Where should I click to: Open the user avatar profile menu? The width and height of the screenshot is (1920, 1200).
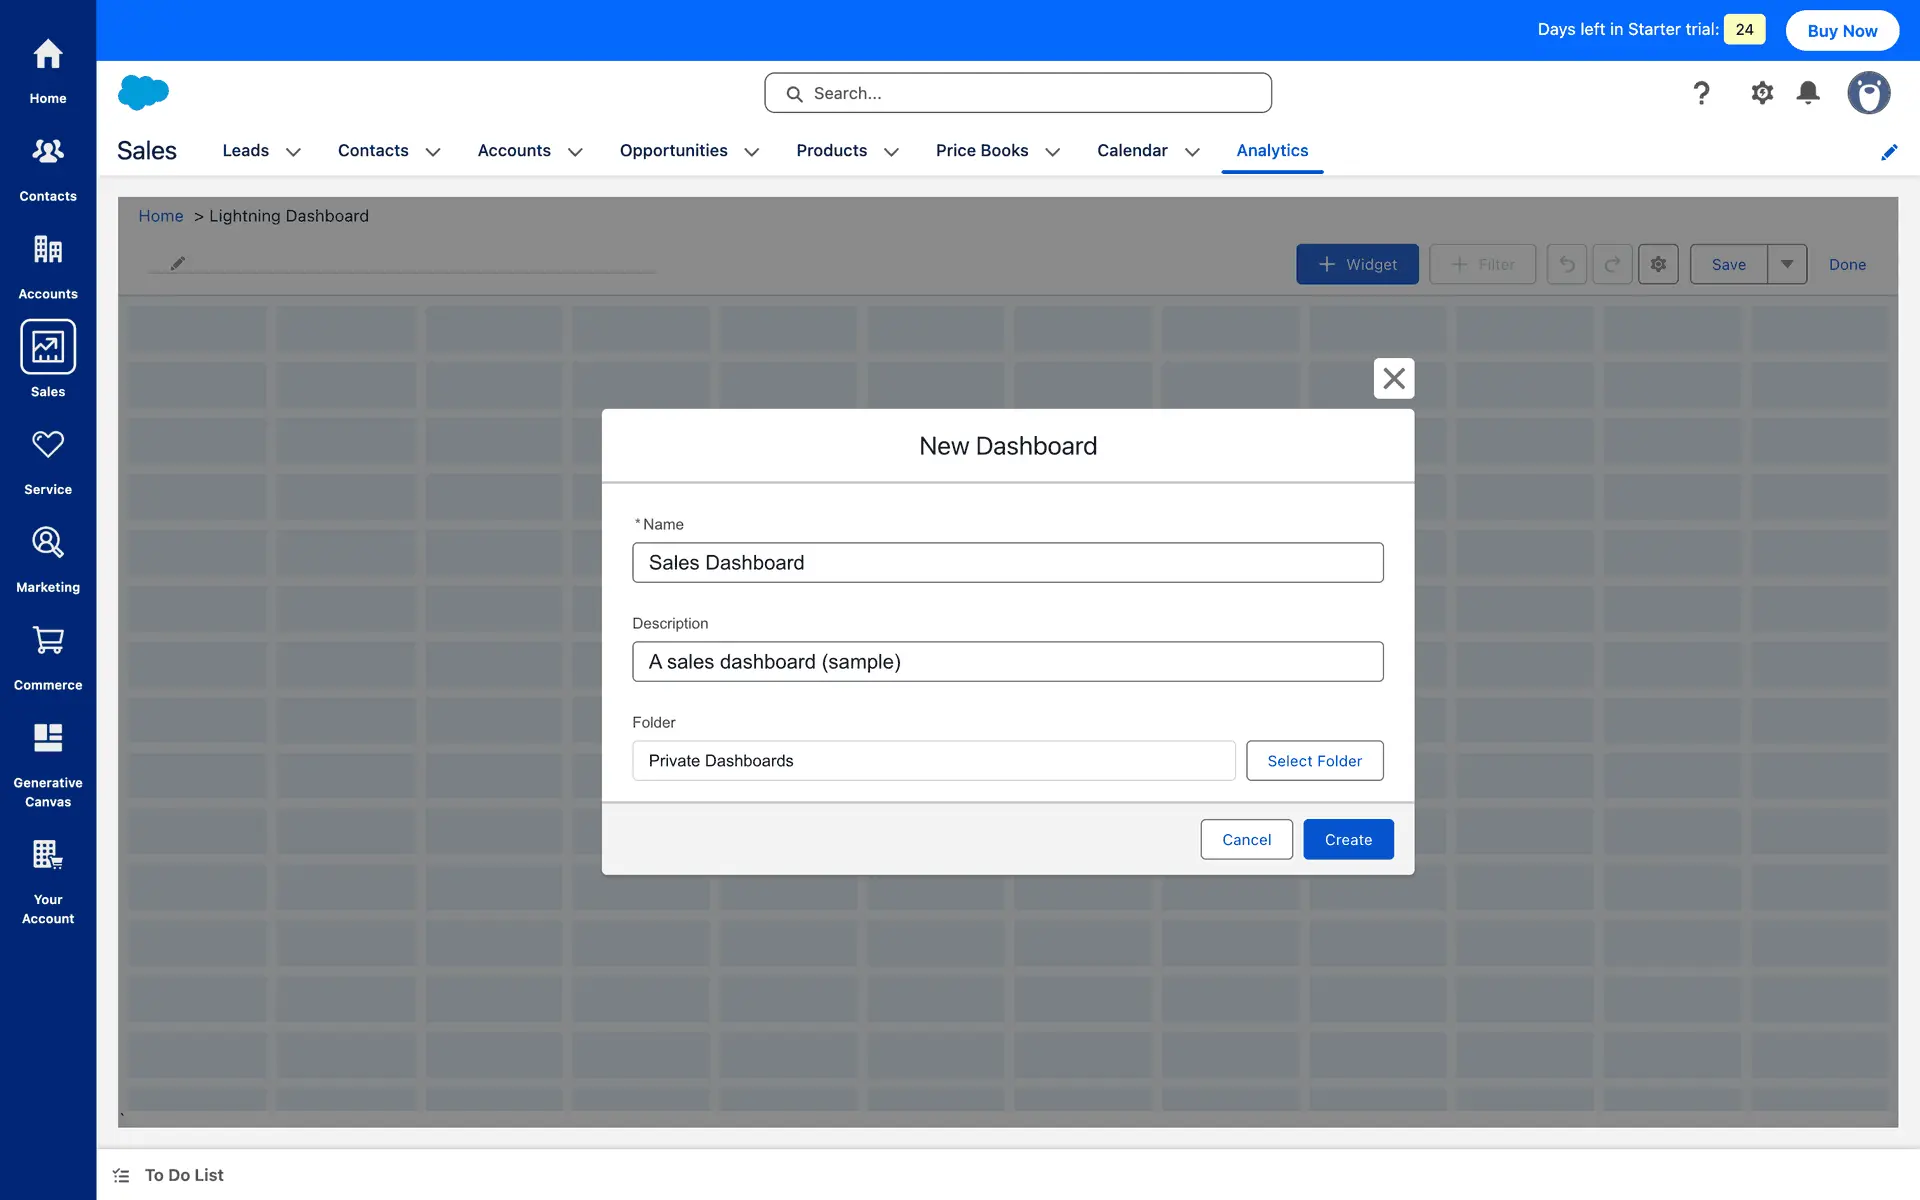1868,93
